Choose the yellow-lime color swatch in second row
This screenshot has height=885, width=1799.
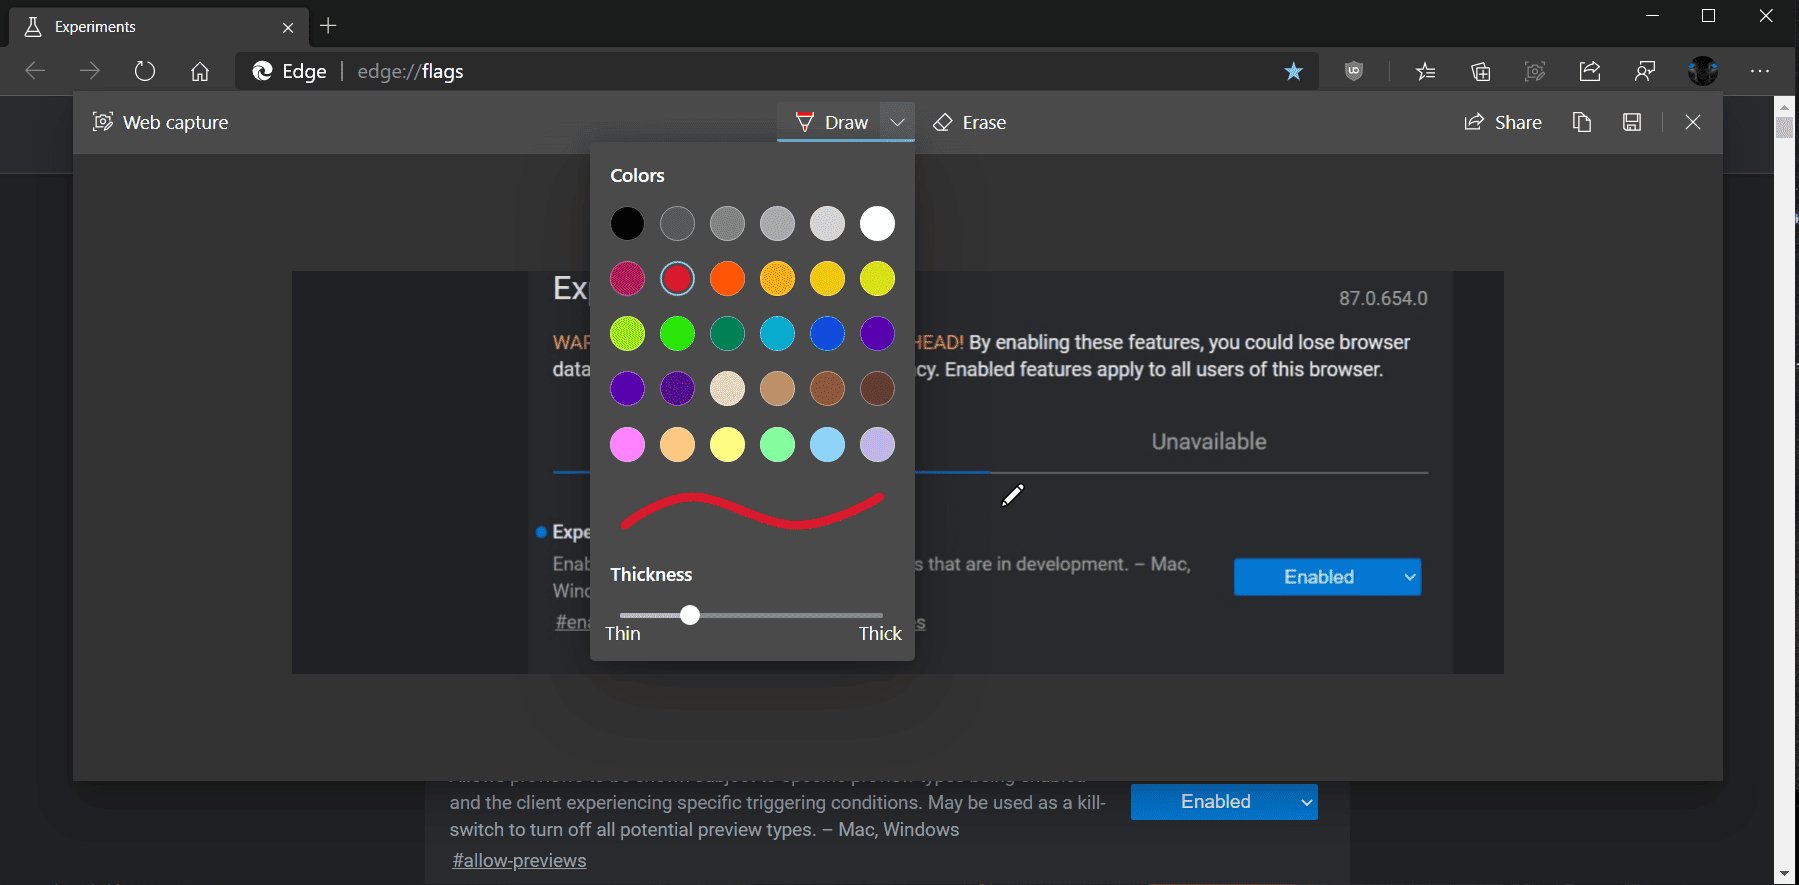(x=877, y=278)
